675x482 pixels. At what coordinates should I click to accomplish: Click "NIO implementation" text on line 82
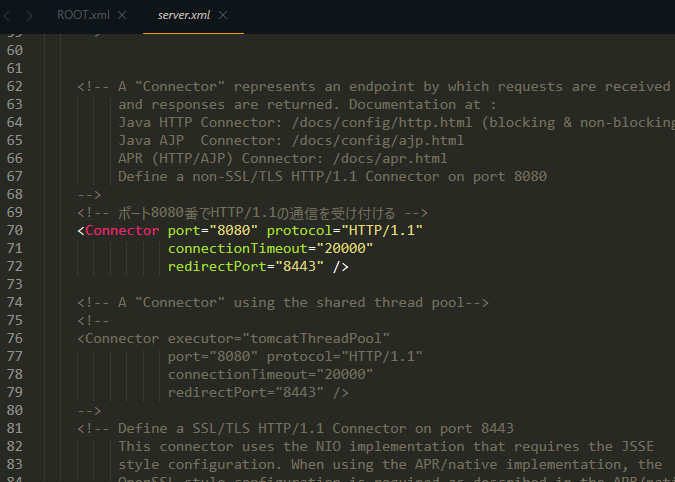[390, 446]
